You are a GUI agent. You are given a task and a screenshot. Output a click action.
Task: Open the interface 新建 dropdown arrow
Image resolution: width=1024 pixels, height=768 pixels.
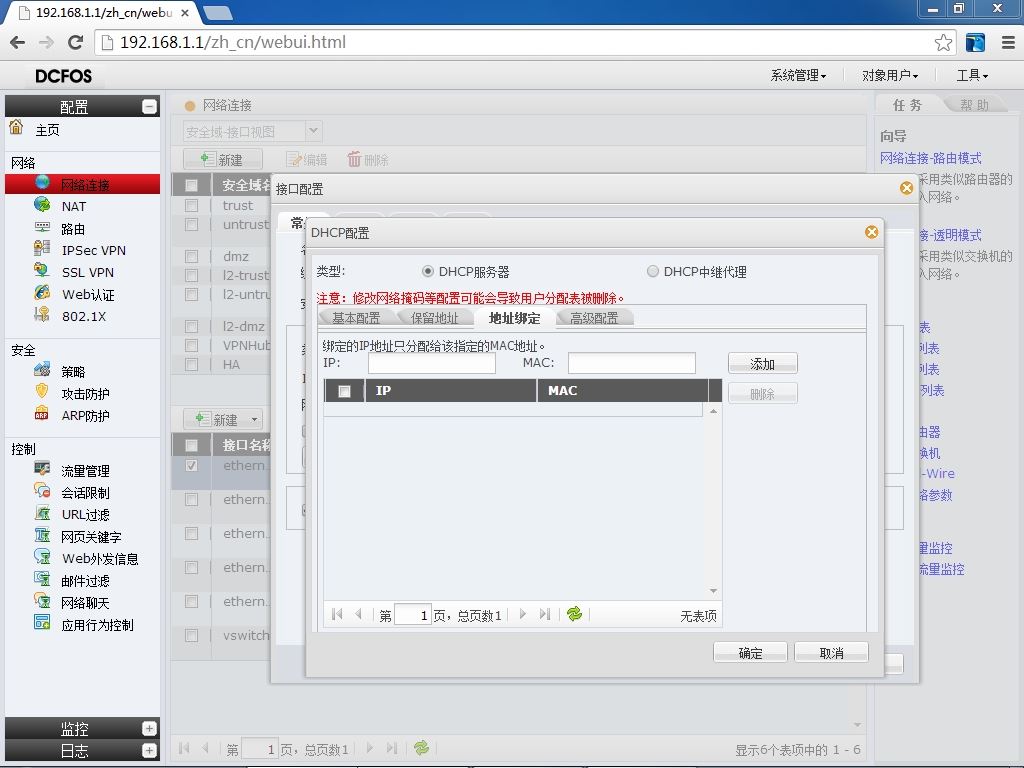tap(254, 419)
